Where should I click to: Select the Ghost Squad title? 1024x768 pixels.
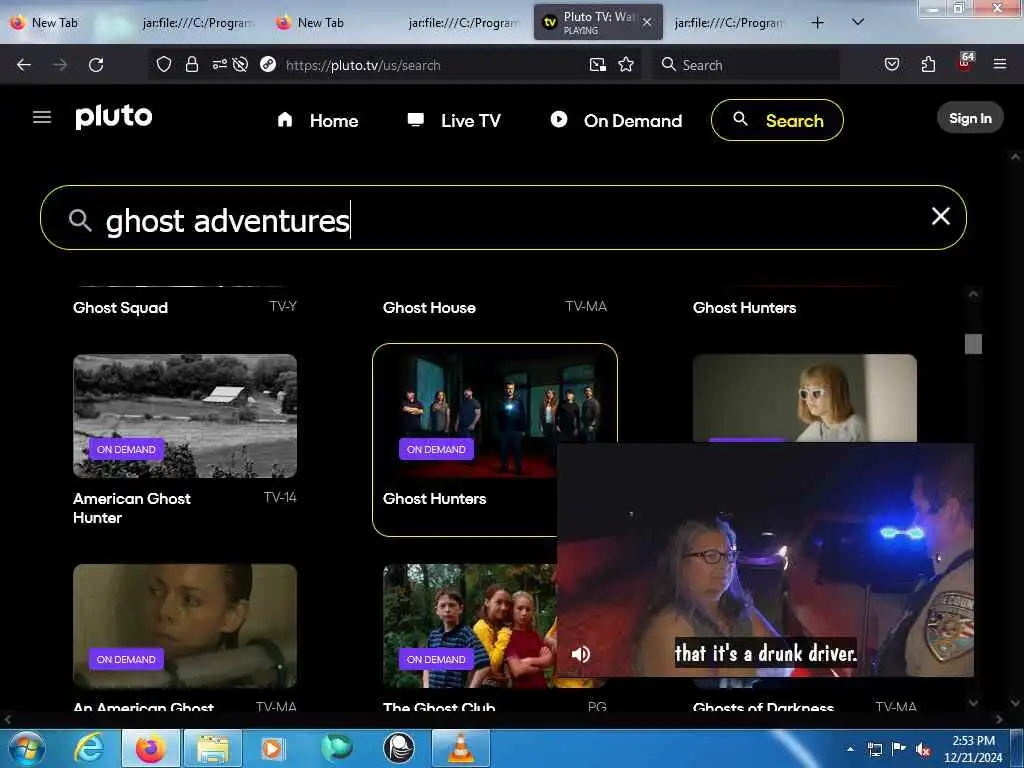pos(120,308)
